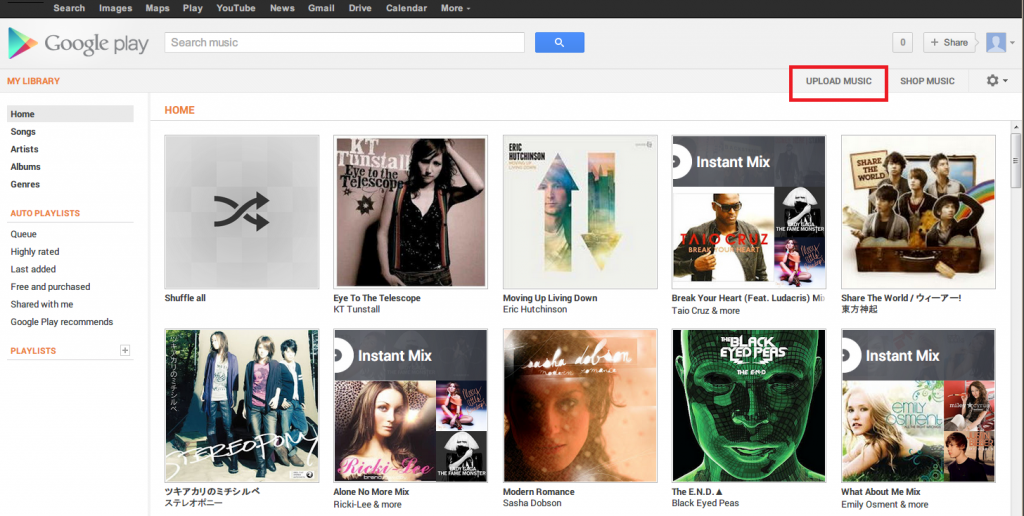
Task: Click the Share button
Action: (x=949, y=42)
